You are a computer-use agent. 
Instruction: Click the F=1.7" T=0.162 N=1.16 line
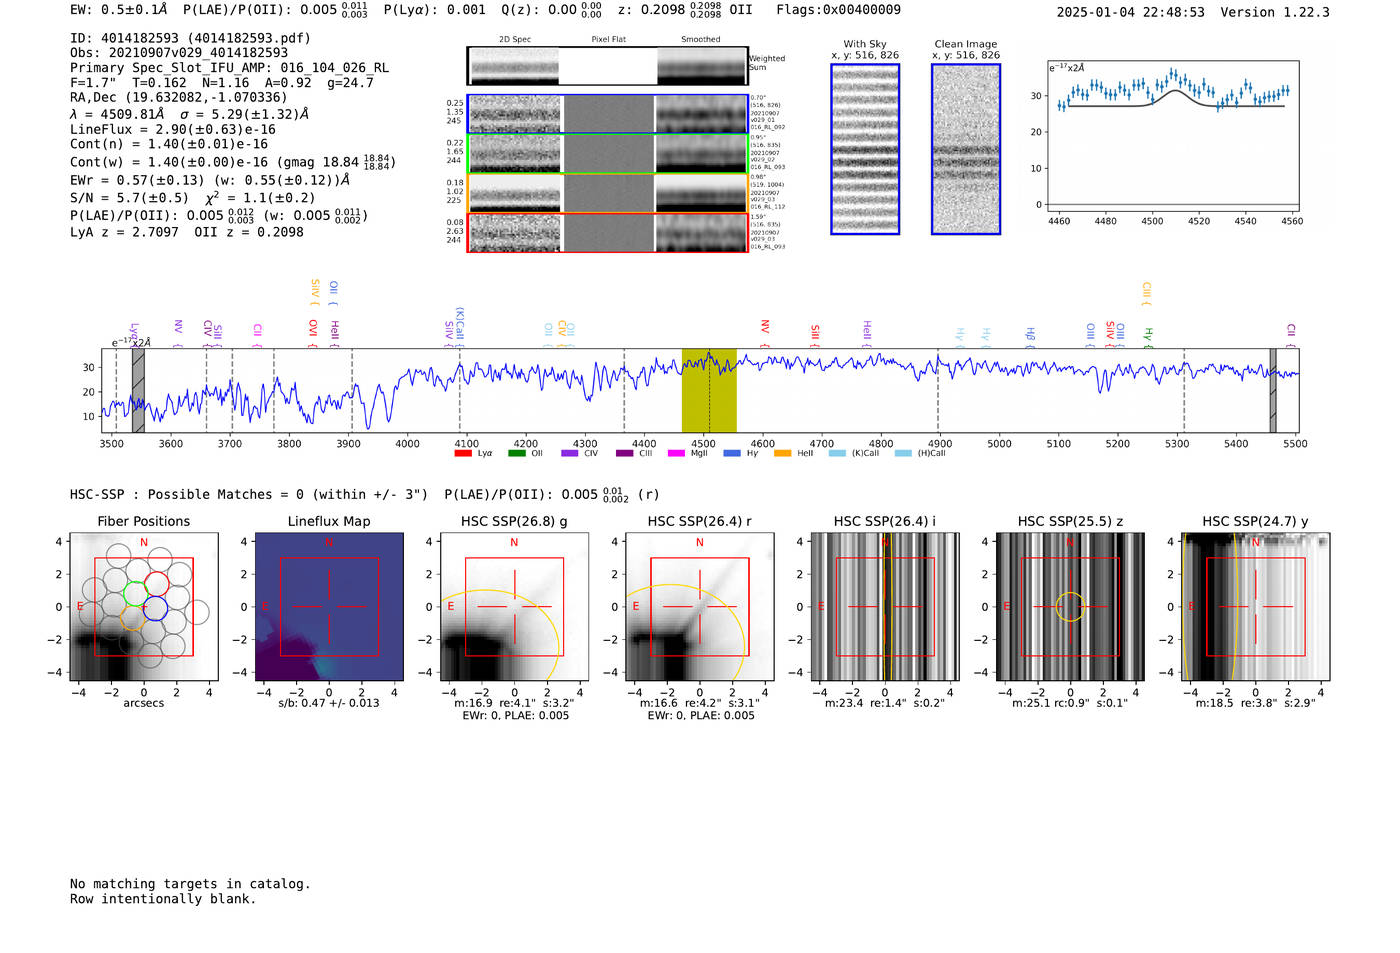click(221, 83)
